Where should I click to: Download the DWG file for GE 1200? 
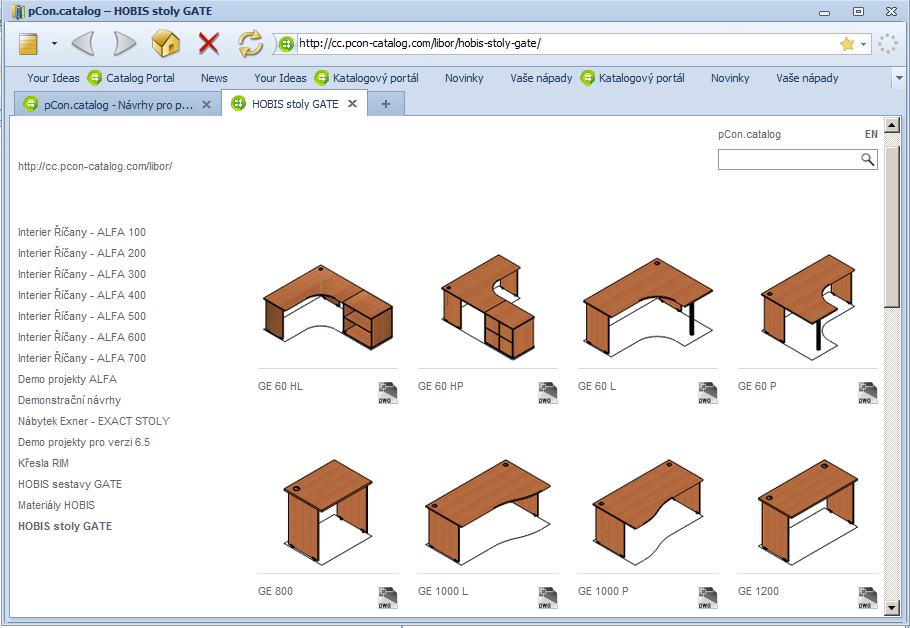click(868, 598)
